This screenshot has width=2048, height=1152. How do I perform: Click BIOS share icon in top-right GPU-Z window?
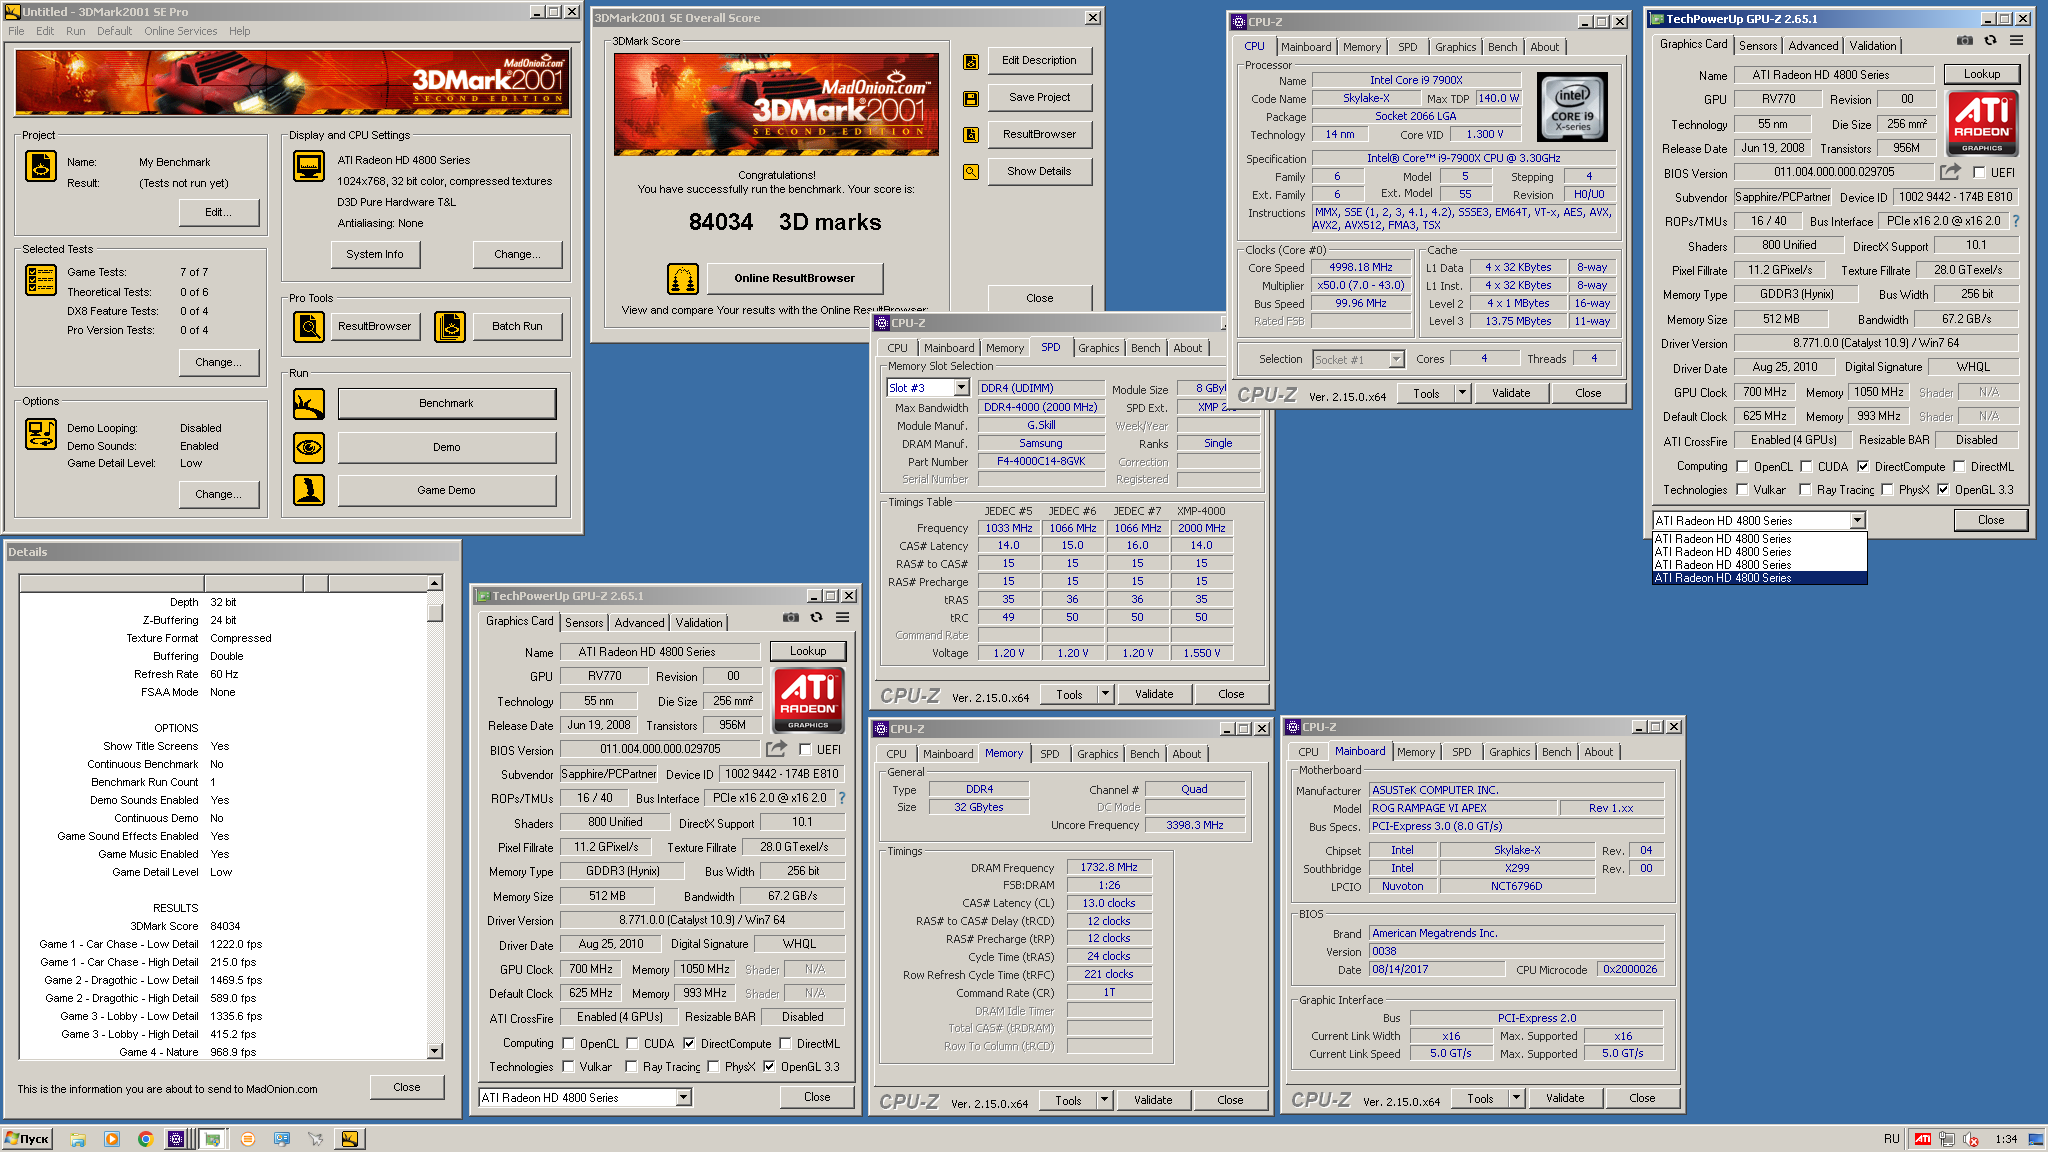(1950, 172)
